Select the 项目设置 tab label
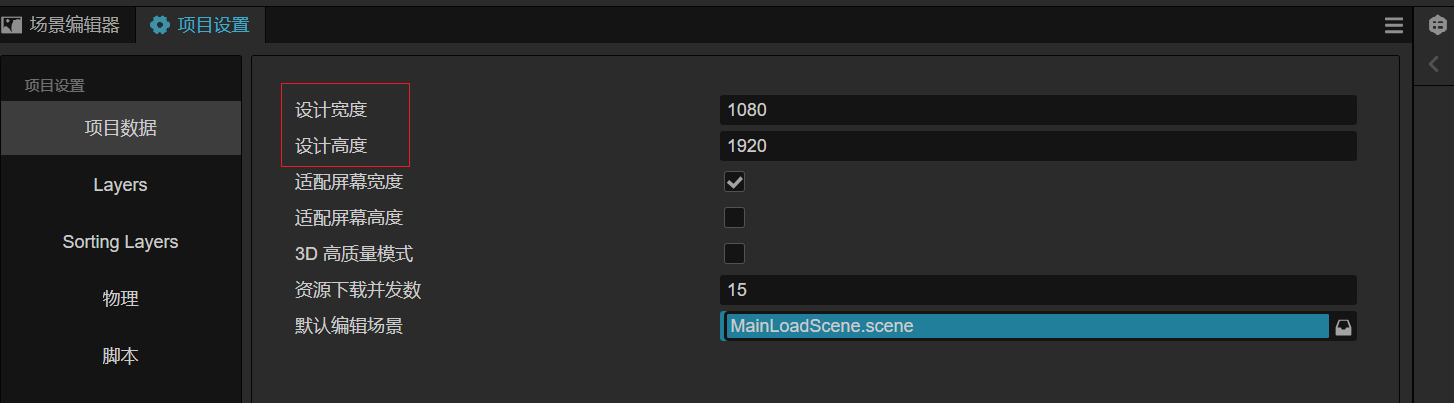1454x403 pixels. pos(213,25)
